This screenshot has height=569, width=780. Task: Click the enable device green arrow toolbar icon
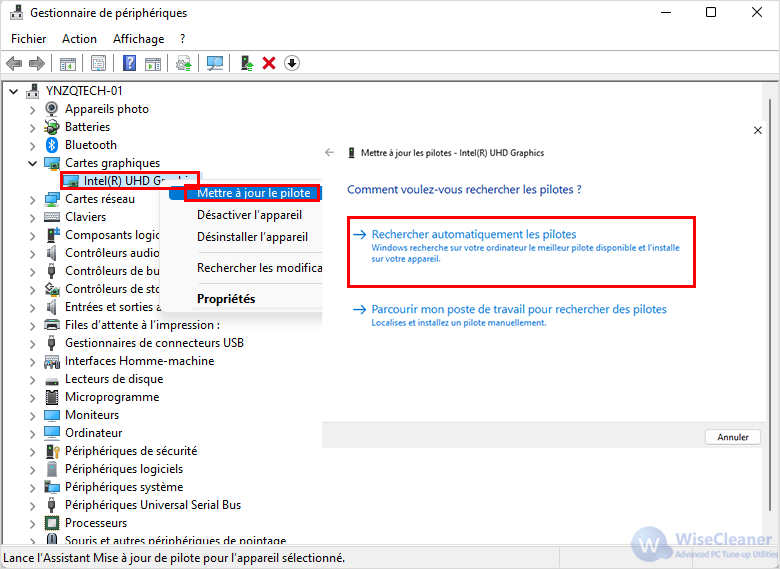[x=247, y=63]
